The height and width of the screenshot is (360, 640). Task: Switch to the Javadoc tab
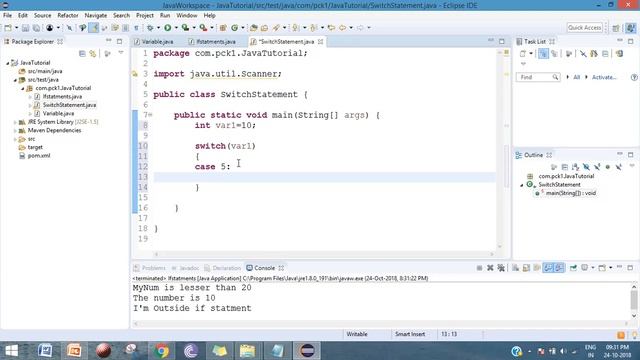click(185, 268)
